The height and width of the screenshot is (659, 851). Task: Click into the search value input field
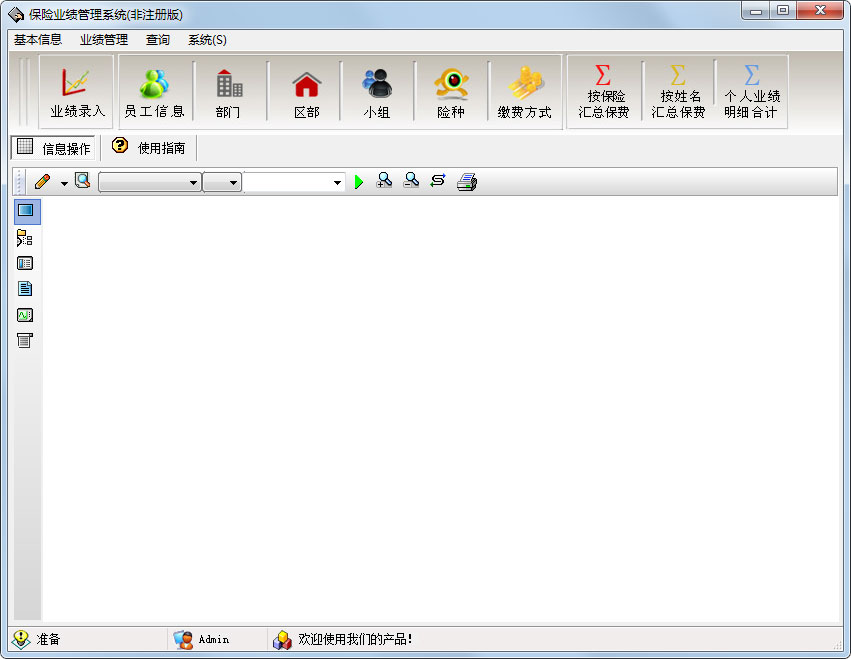pyautogui.click(x=287, y=182)
